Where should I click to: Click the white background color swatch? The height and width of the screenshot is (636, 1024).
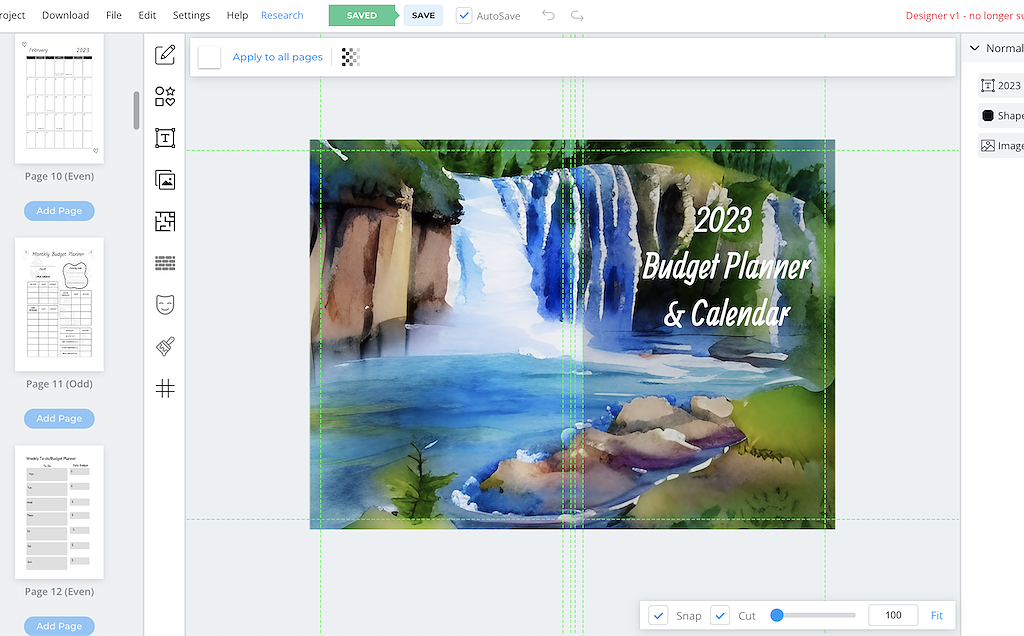coord(209,57)
